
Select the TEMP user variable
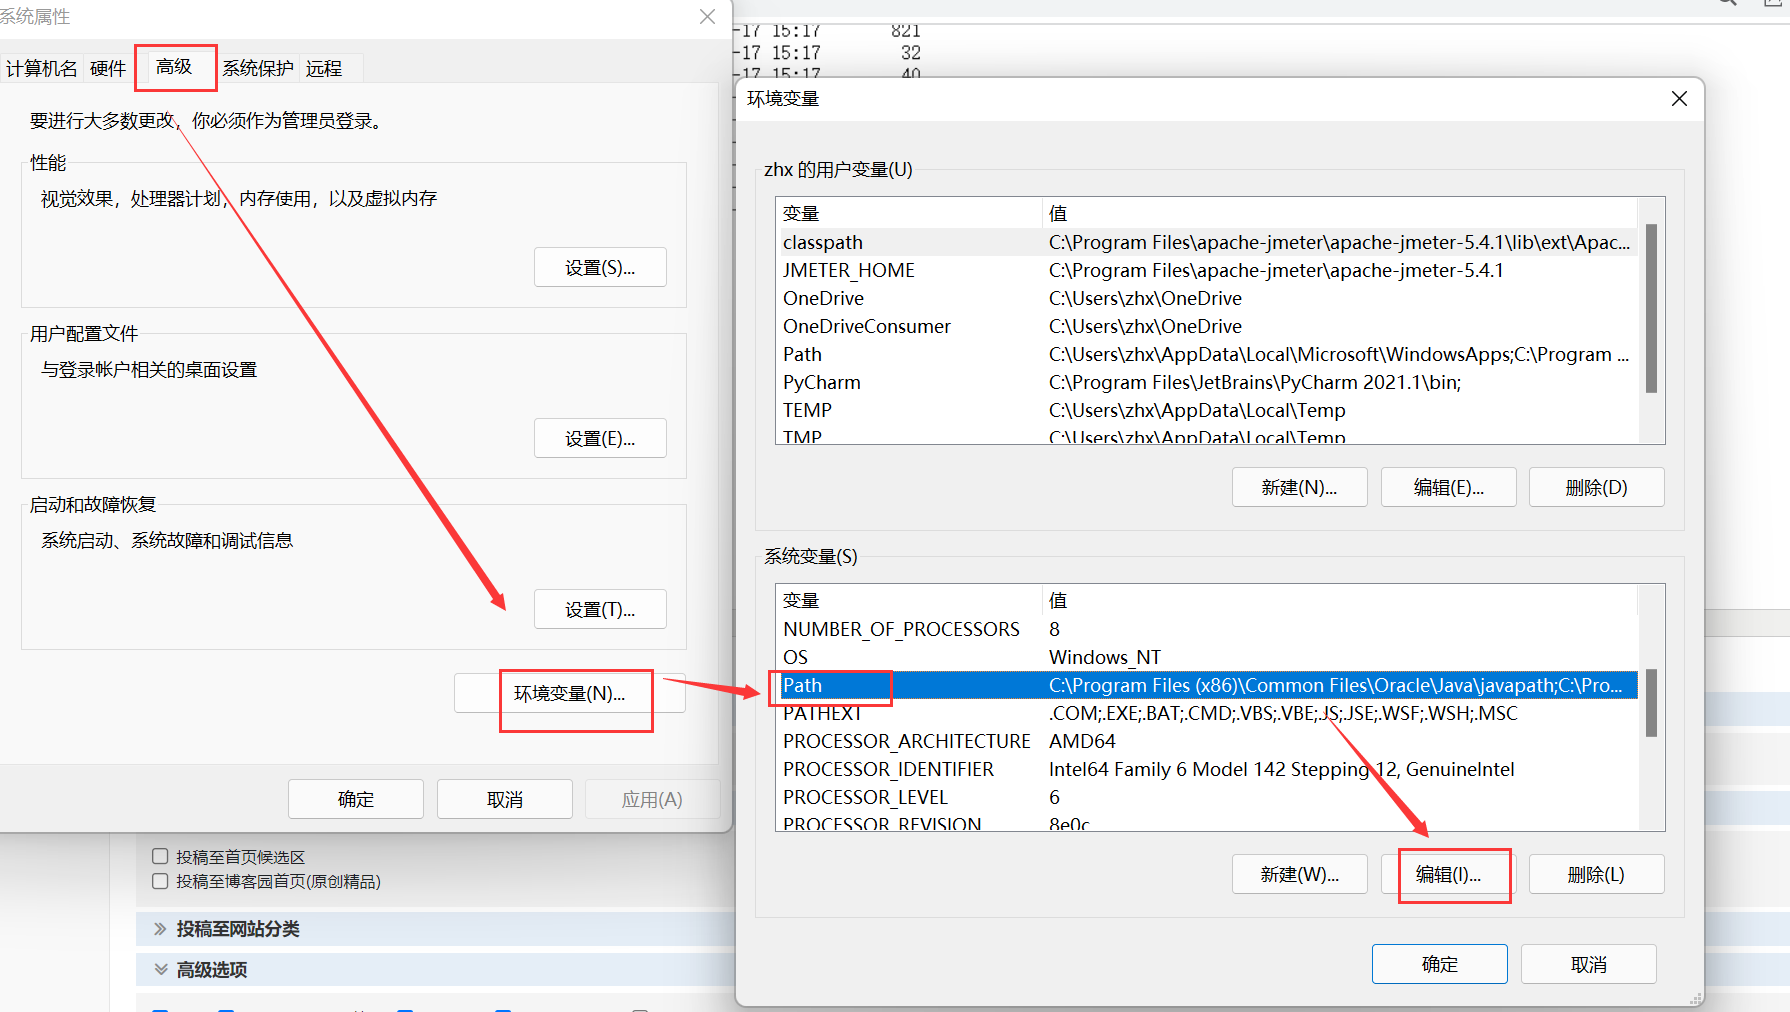pyautogui.click(x=1207, y=410)
